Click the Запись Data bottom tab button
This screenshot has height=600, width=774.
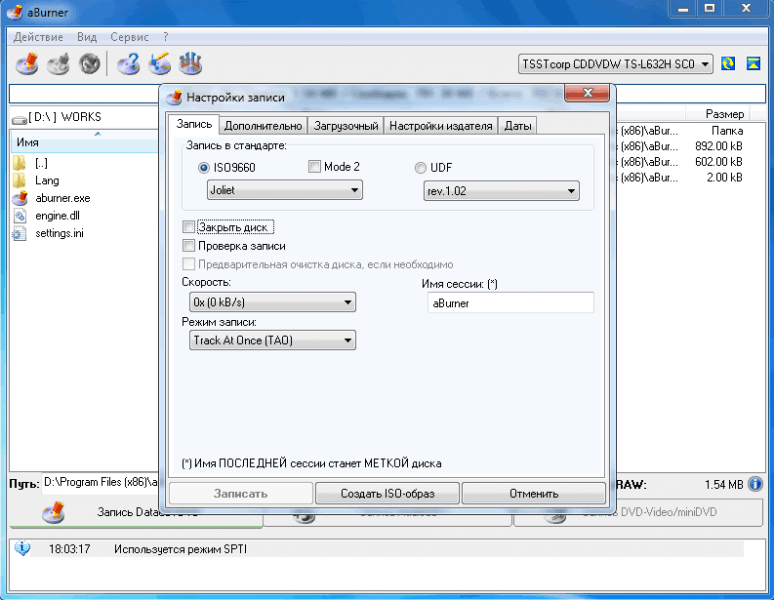(136, 513)
